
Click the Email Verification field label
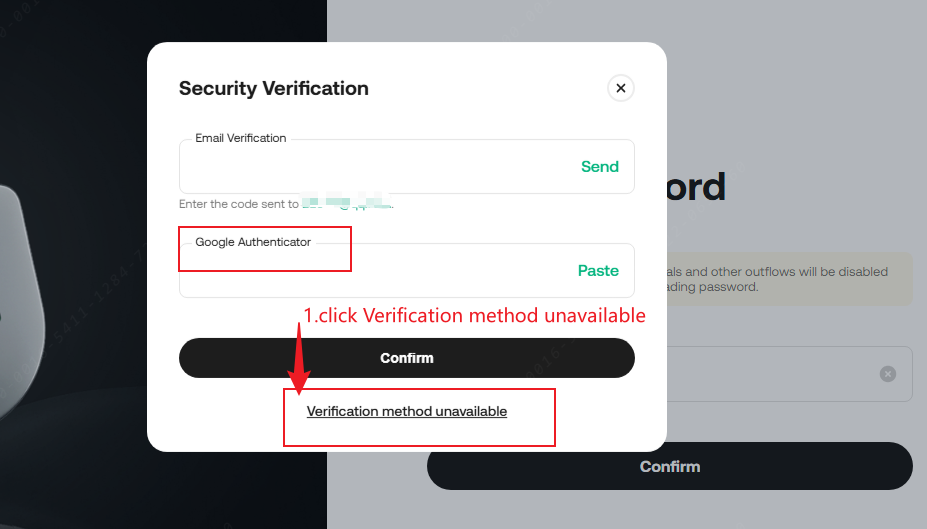tap(240, 138)
